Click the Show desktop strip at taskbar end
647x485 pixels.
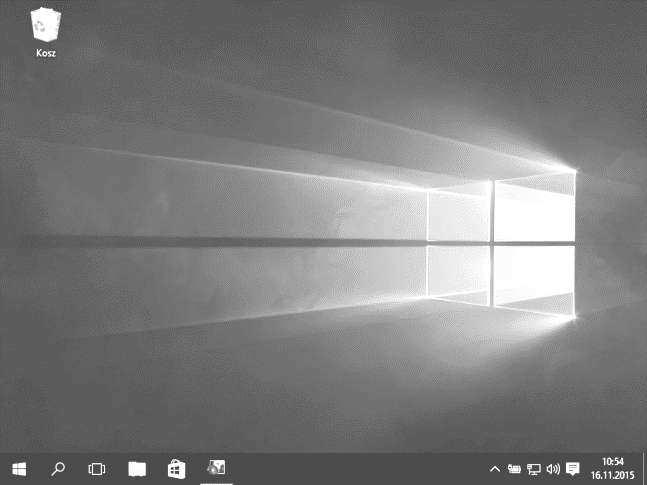tap(645, 469)
